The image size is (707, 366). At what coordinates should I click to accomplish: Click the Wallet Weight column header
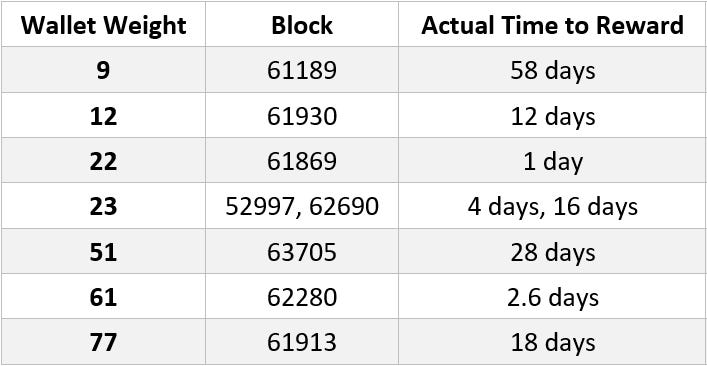(103, 24)
